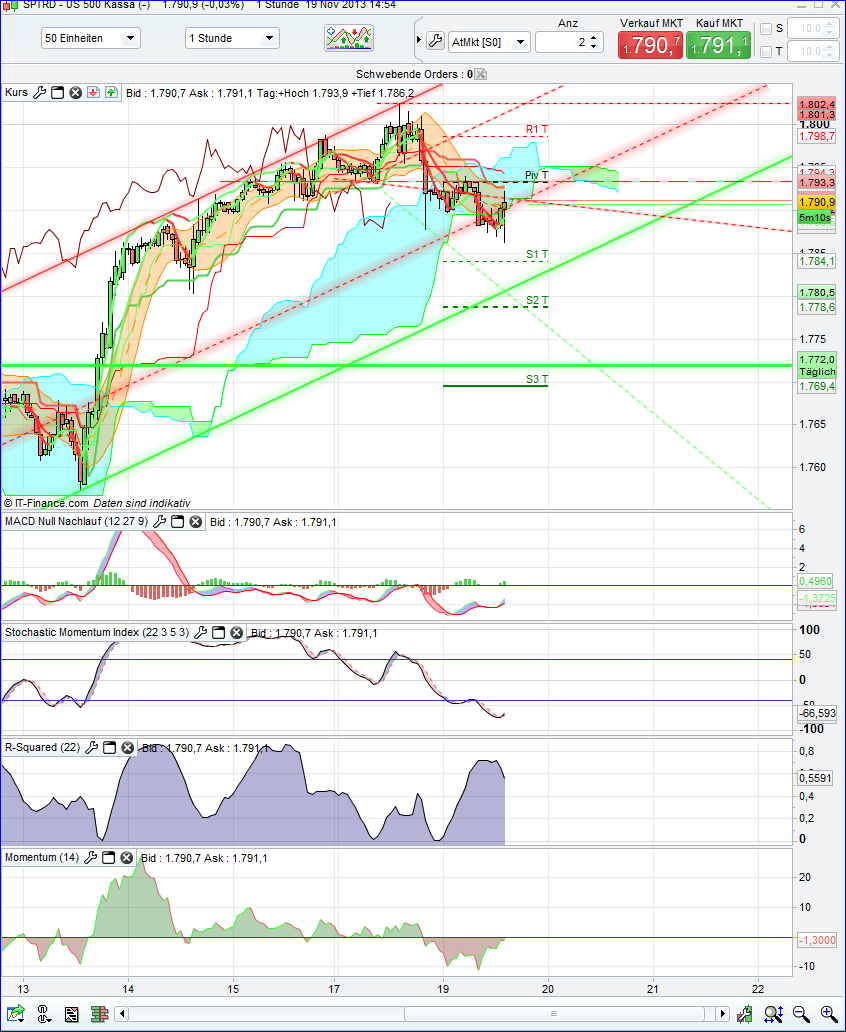Click the green buy arrow icon in Kurs panel
The height and width of the screenshot is (1032, 846).
pyautogui.click(x=111, y=92)
